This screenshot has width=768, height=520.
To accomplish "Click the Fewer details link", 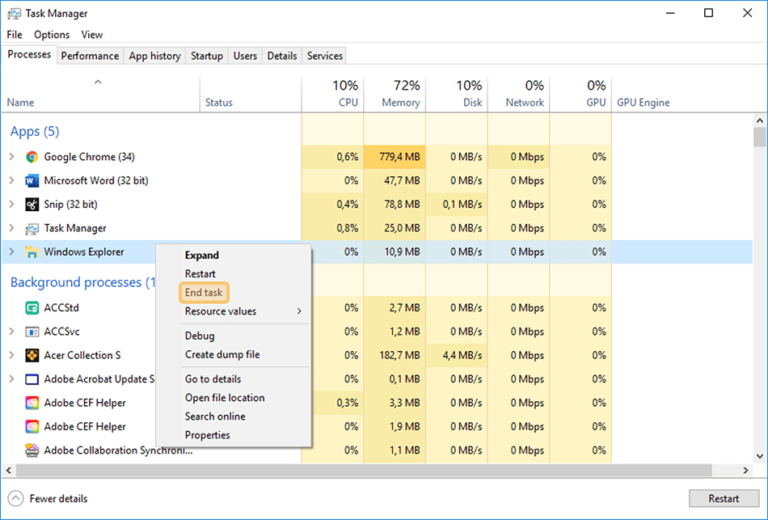I will coord(58,498).
